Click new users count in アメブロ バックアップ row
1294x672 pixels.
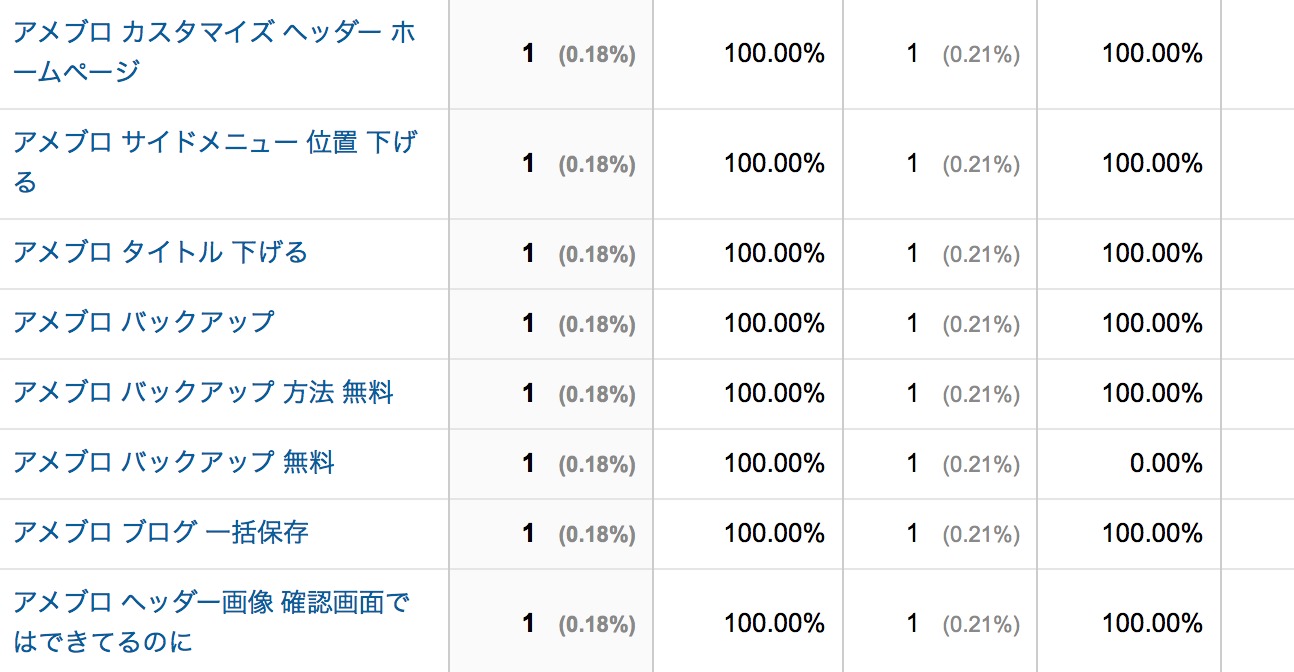click(912, 323)
